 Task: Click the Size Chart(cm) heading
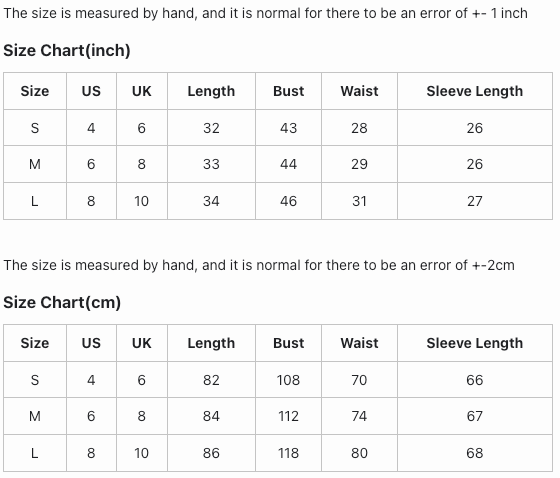pos(62,302)
